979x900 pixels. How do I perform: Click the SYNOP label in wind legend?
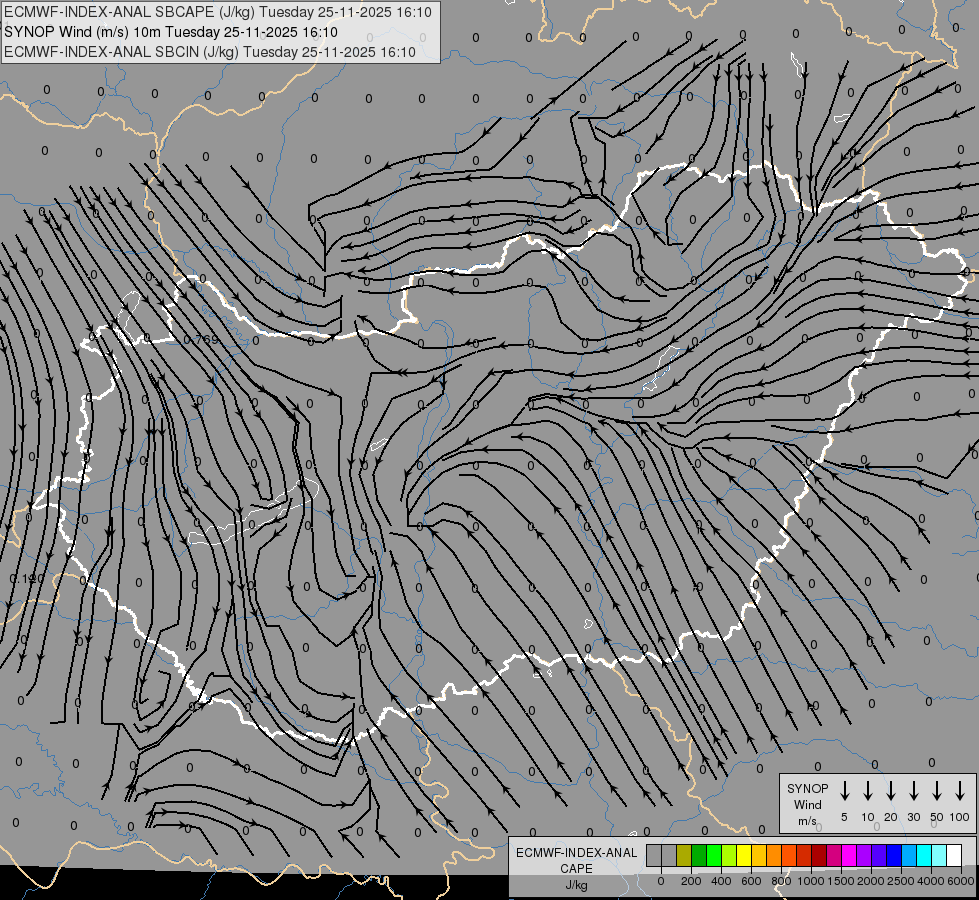click(807, 788)
